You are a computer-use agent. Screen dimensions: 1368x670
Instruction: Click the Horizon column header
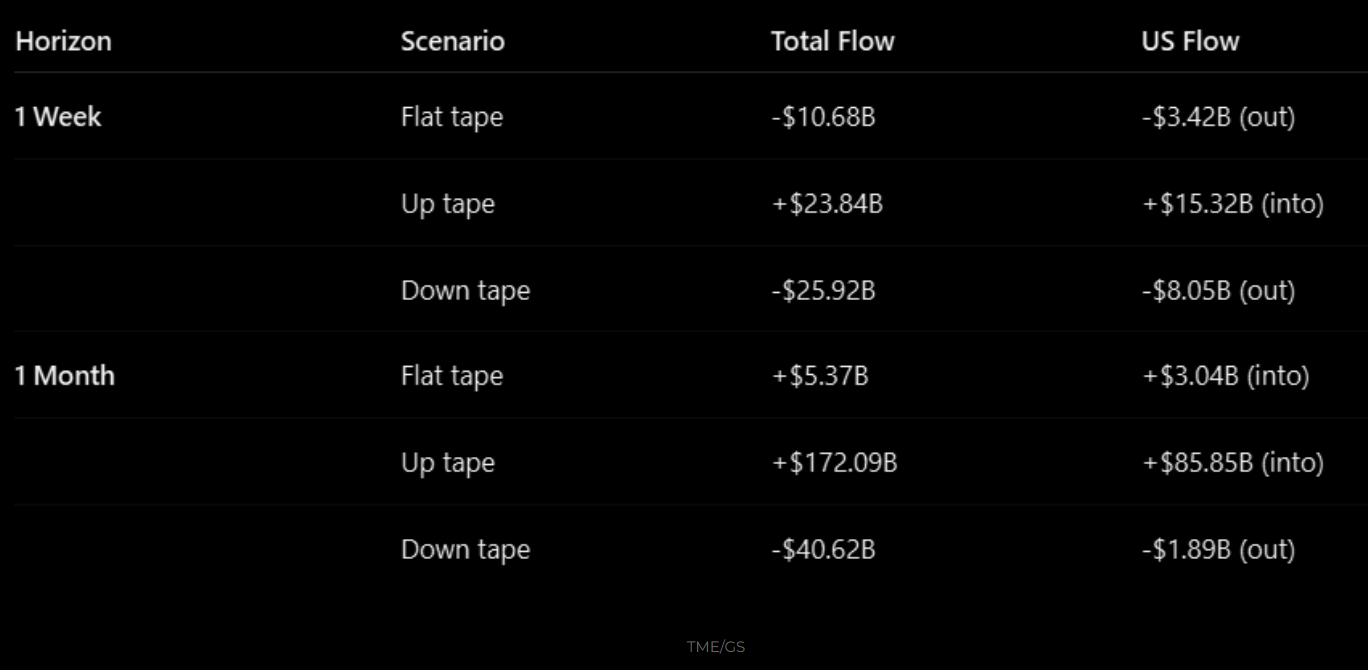pos(64,42)
